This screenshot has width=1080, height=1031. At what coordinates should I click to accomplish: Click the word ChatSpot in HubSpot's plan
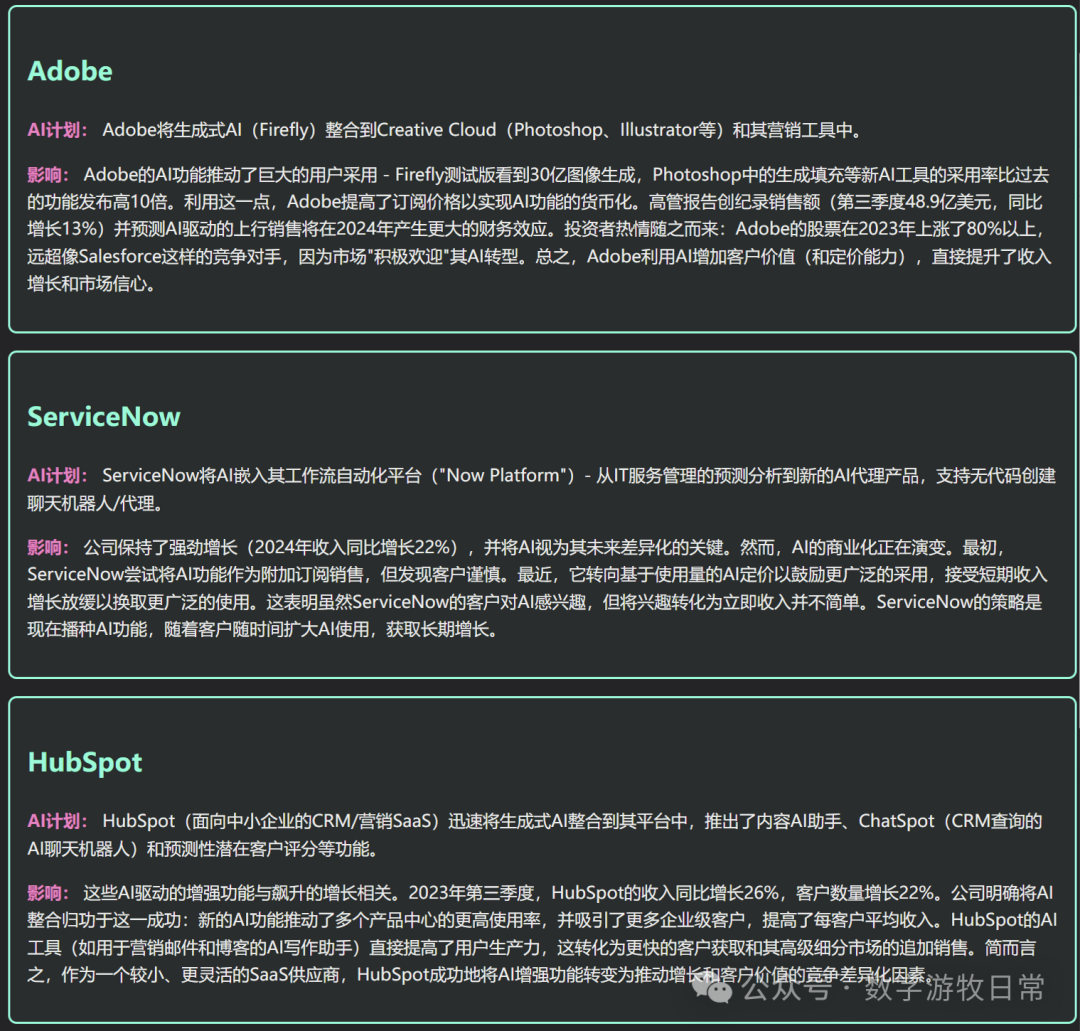(x=897, y=822)
